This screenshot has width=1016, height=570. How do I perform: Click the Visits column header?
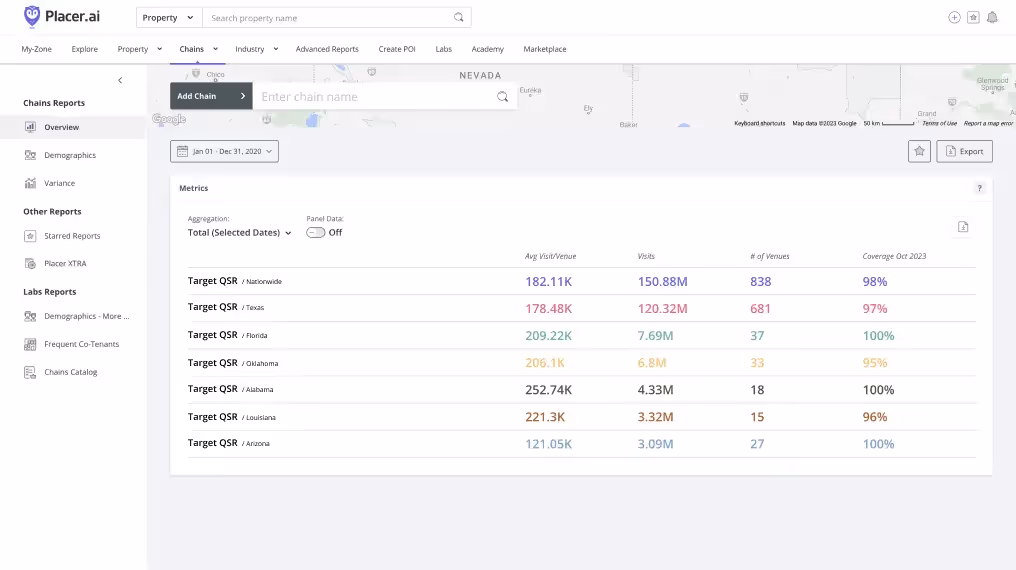point(646,256)
